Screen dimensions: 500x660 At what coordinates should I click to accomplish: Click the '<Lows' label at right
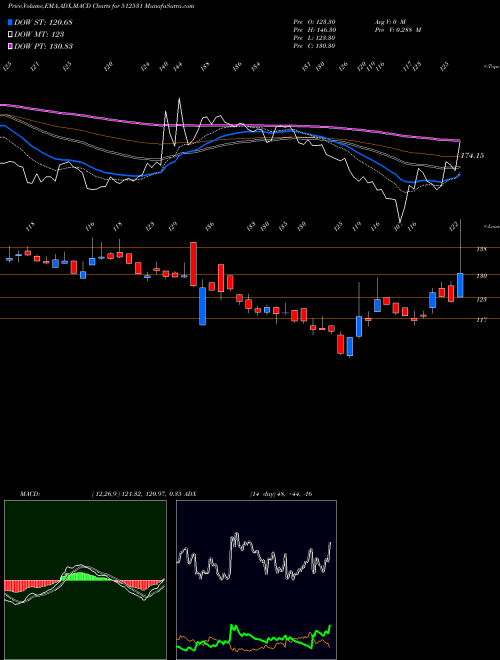click(x=491, y=226)
